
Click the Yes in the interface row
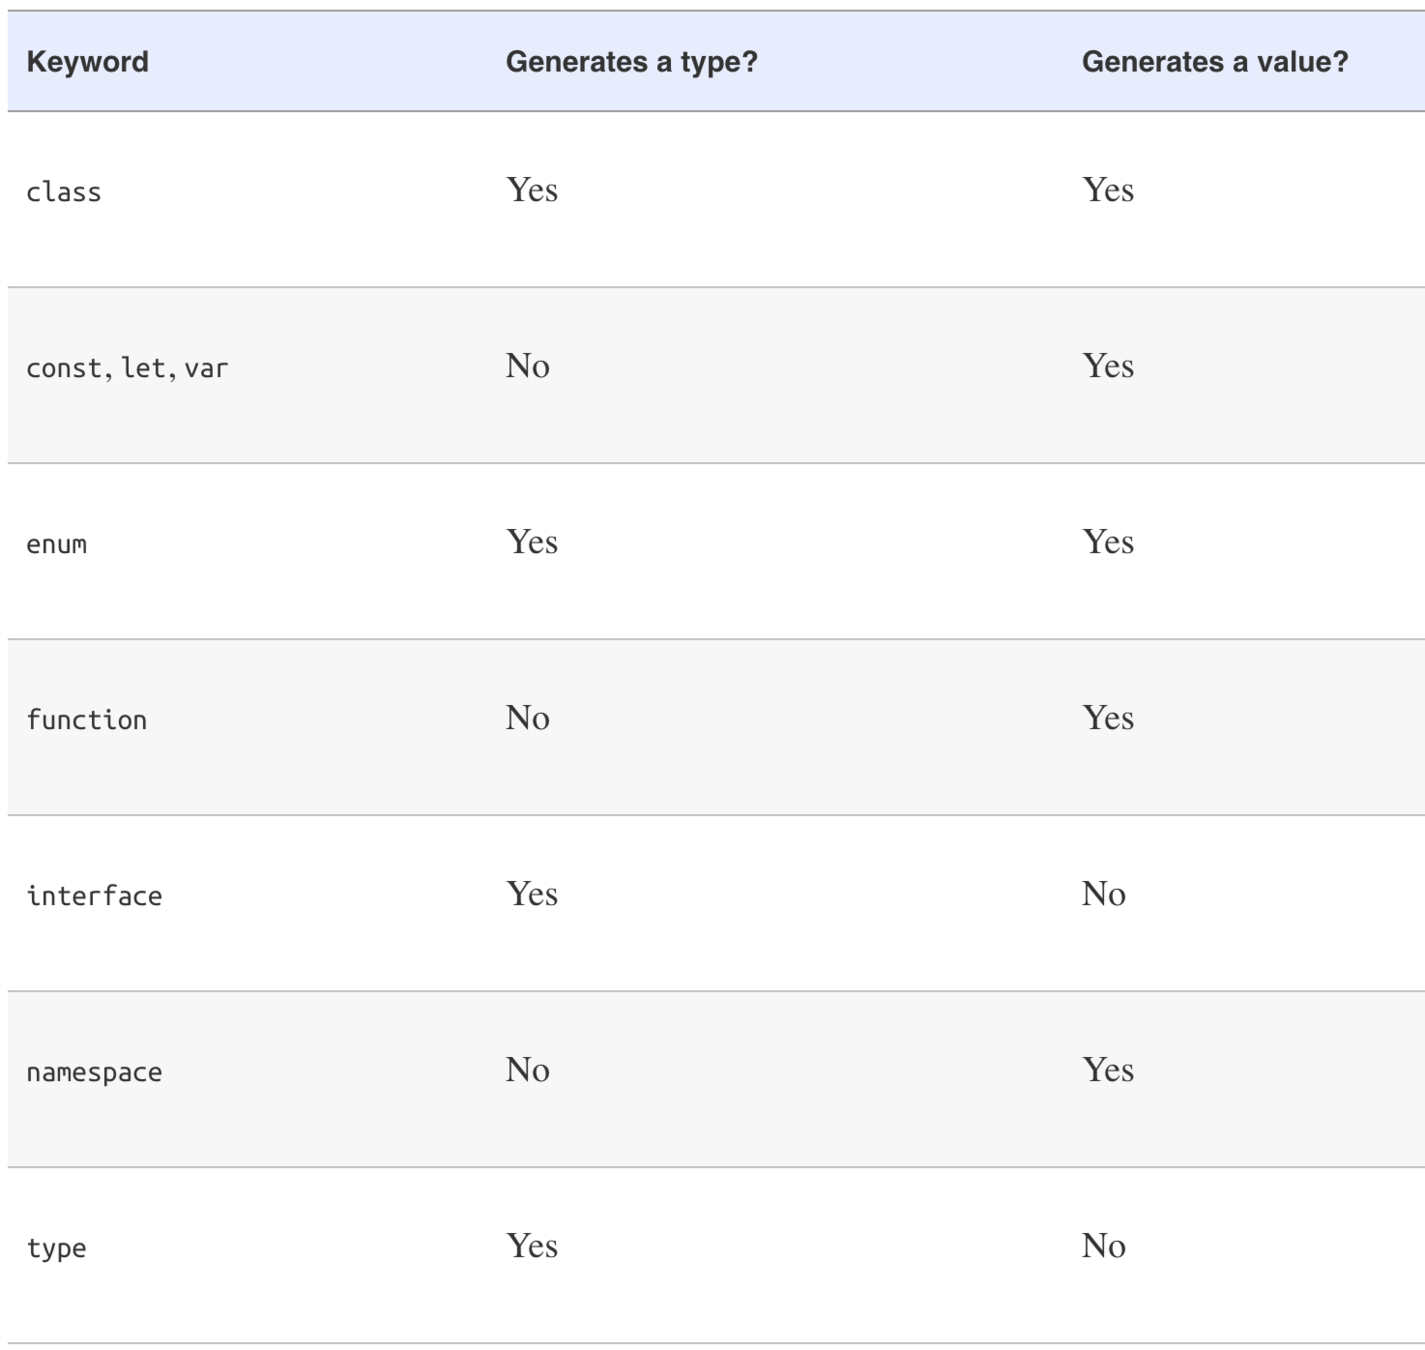point(532,894)
